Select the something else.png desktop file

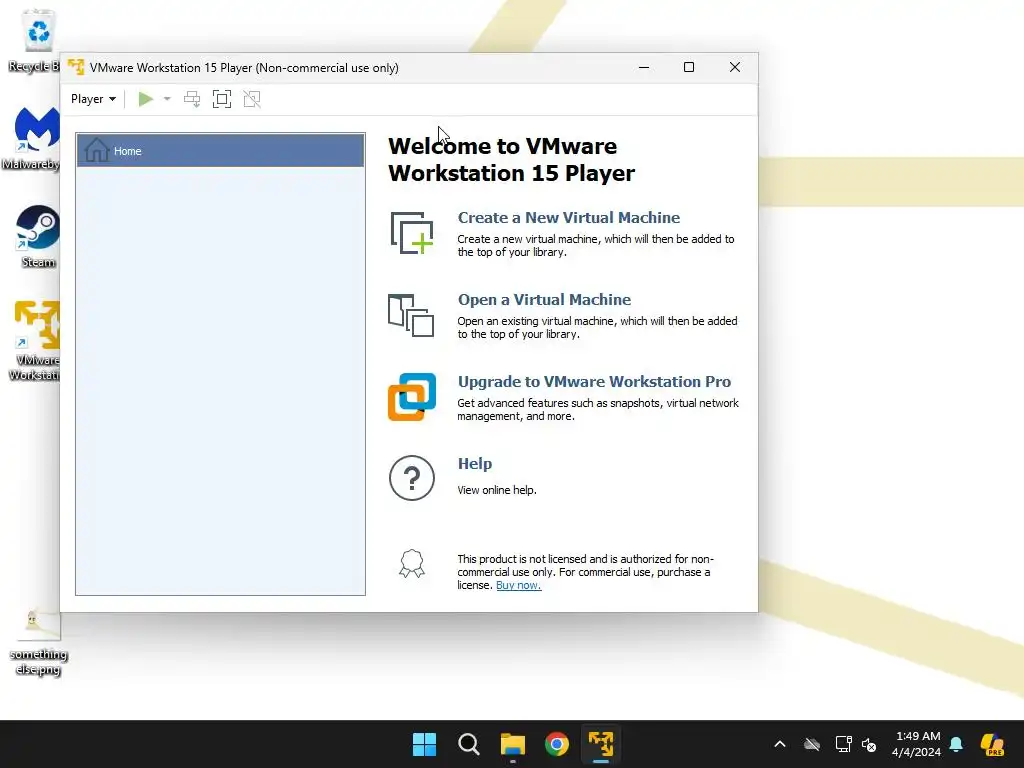(x=38, y=642)
